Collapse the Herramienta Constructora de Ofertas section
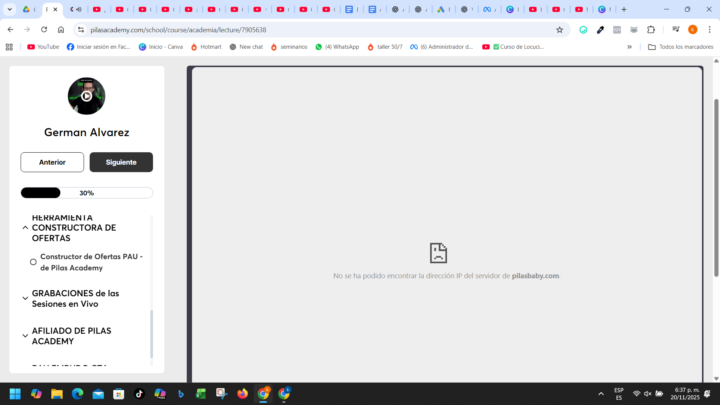The height and width of the screenshot is (405, 720). (25, 228)
